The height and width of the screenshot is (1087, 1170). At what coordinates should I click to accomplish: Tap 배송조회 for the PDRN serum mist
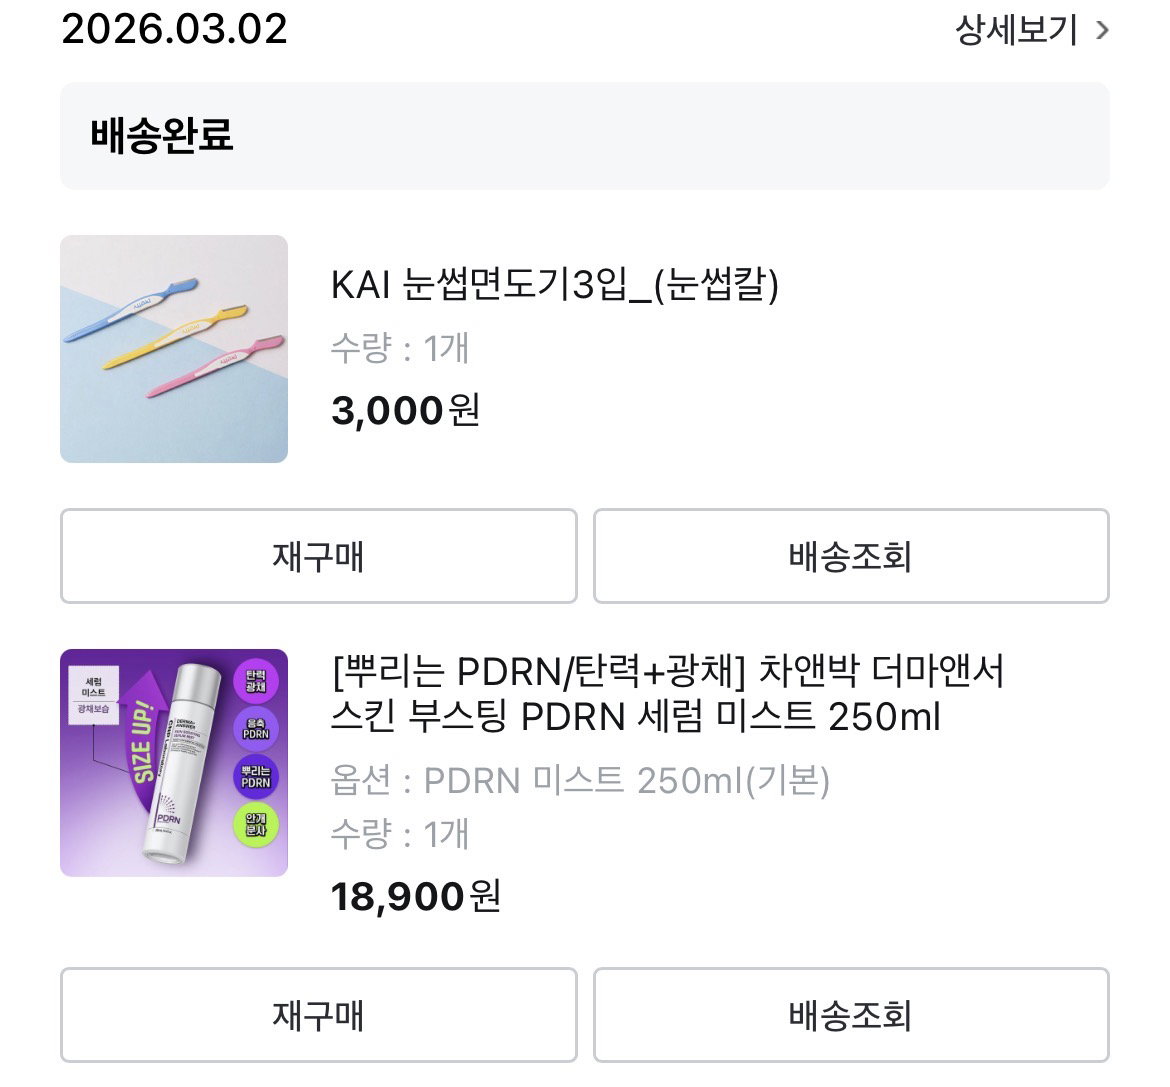click(x=851, y=1015)
